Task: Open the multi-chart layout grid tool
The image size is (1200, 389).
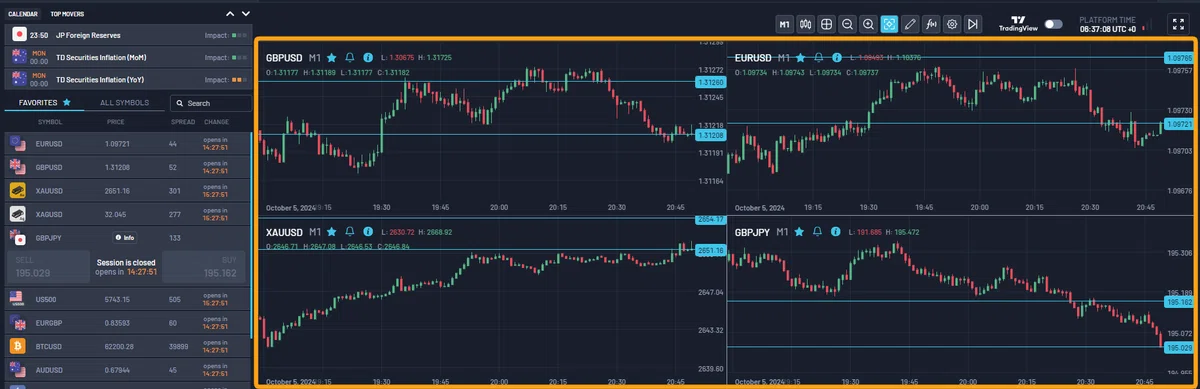Action: click(x=827, y=23)
